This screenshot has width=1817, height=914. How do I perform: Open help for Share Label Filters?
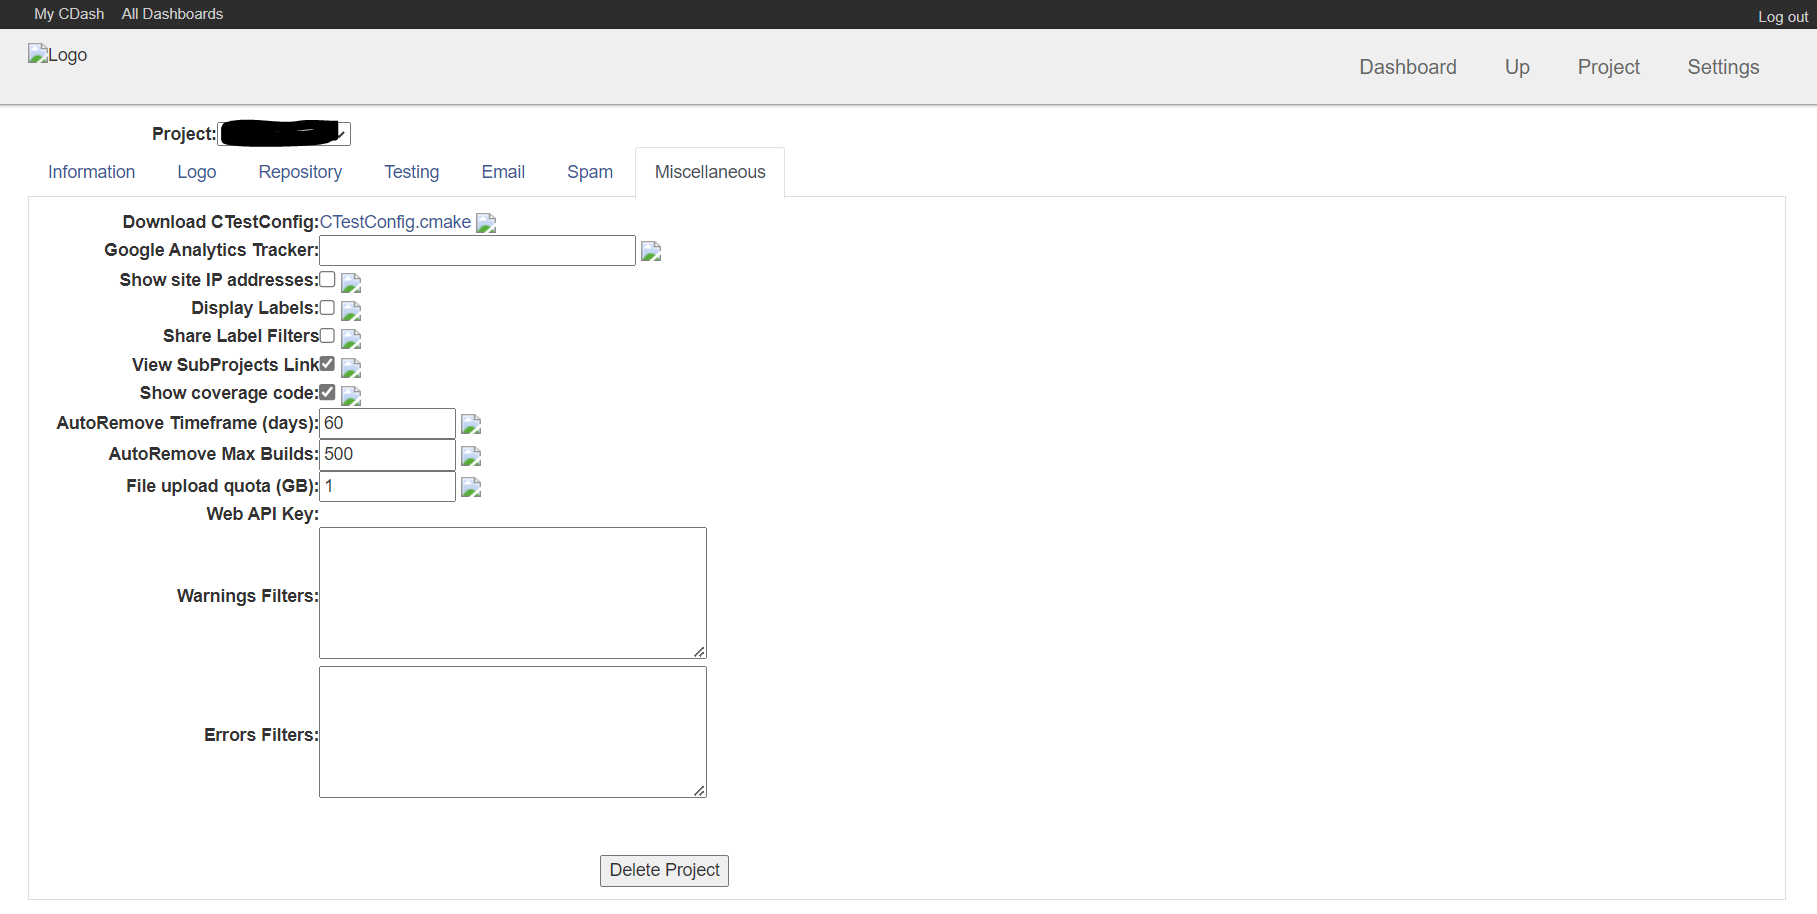click(350, 339)
